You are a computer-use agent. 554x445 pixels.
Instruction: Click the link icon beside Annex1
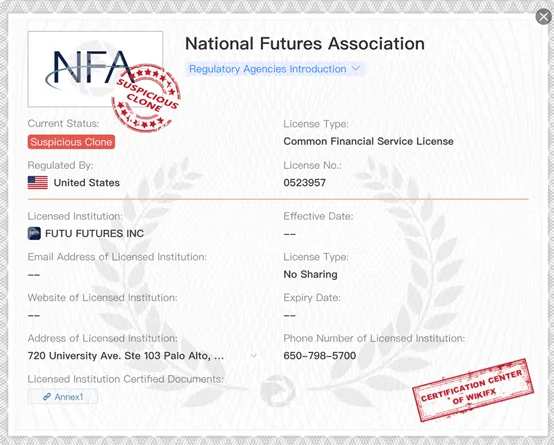click(x=47, y=397)
